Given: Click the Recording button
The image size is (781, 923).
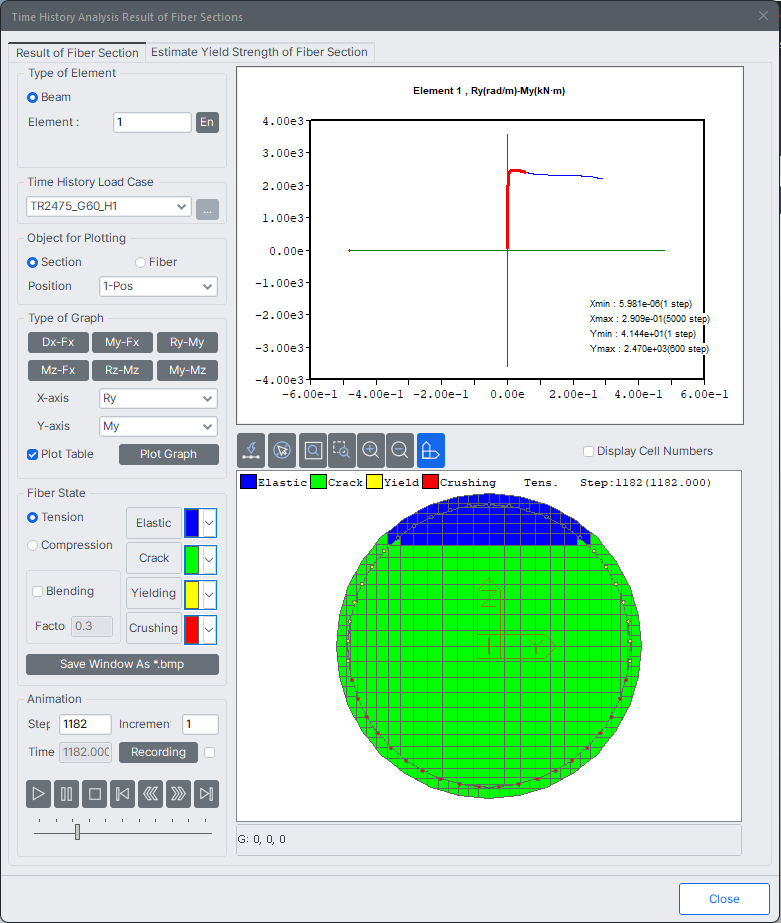Looking at the screenshot, I should tap(158, 752).
